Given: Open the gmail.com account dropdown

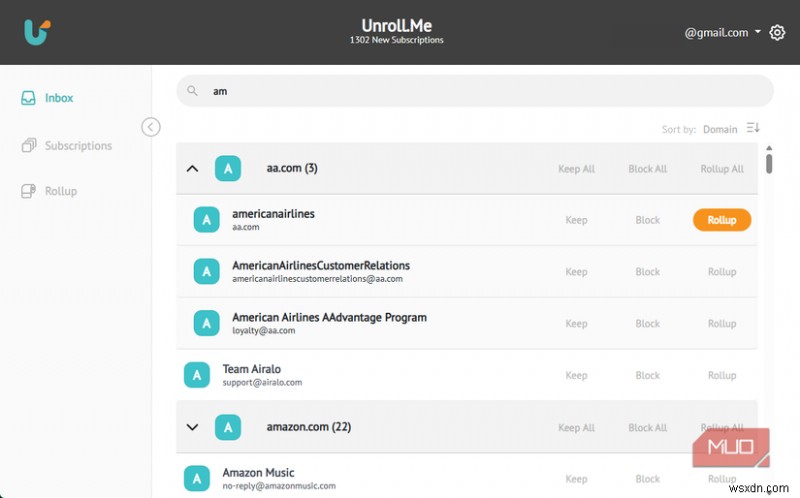Looking at the screenshot, I should point(722,33).
